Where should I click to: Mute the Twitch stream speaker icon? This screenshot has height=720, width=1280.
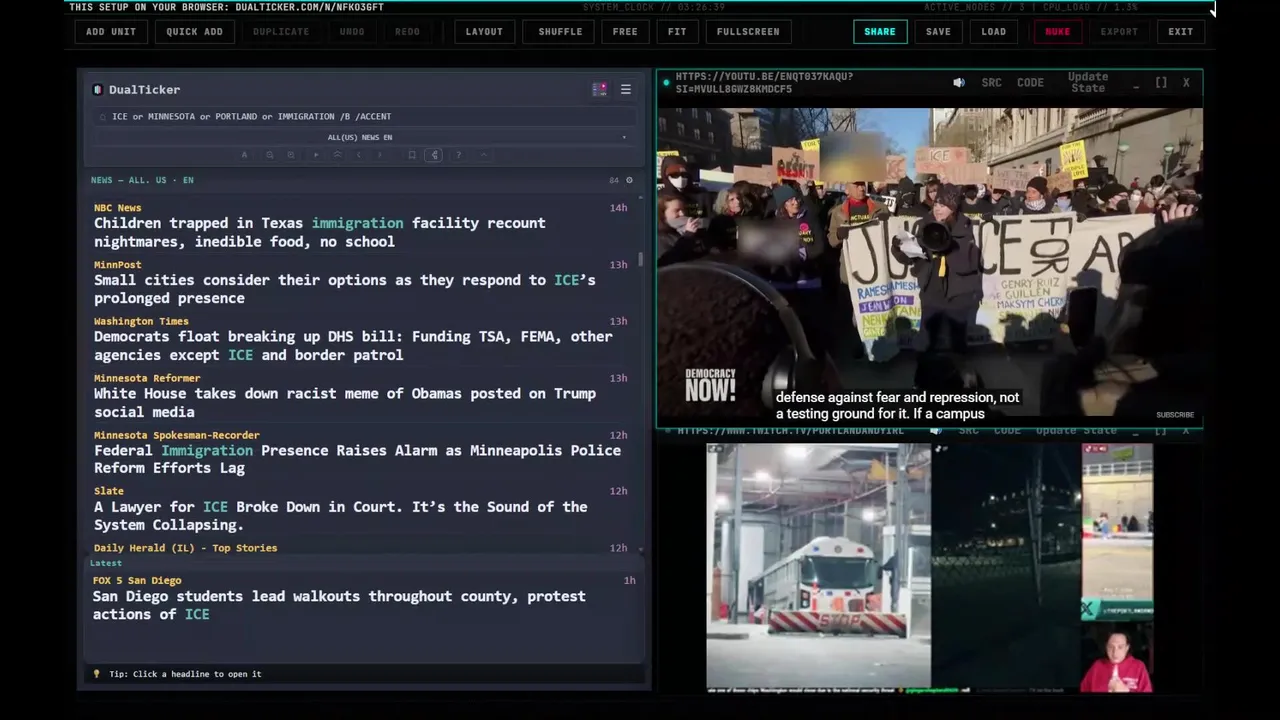936,431
